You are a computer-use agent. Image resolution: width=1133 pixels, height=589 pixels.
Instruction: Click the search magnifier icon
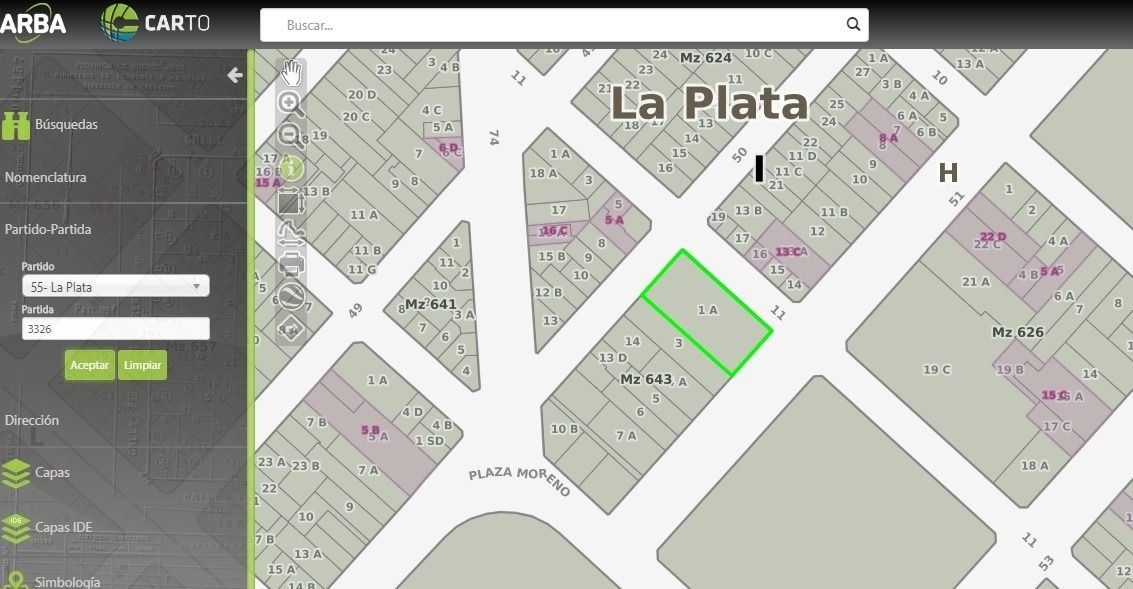pos(853,25)
